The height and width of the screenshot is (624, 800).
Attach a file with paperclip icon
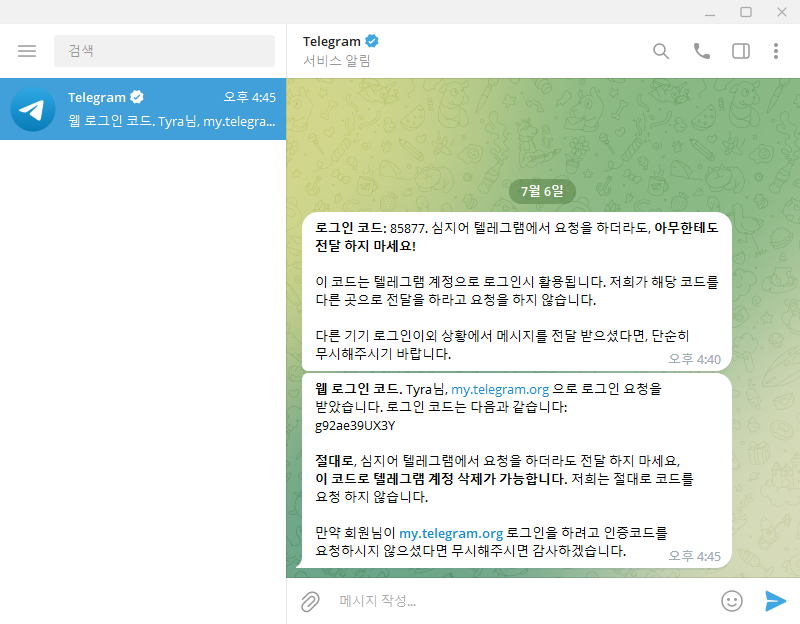tap(310, 602)
